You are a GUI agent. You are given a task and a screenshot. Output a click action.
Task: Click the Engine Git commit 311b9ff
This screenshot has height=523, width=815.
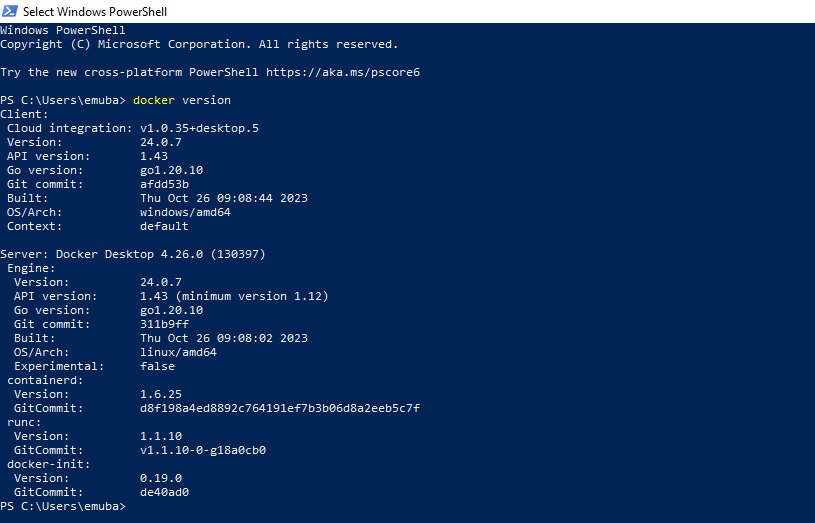coord(164,324)
